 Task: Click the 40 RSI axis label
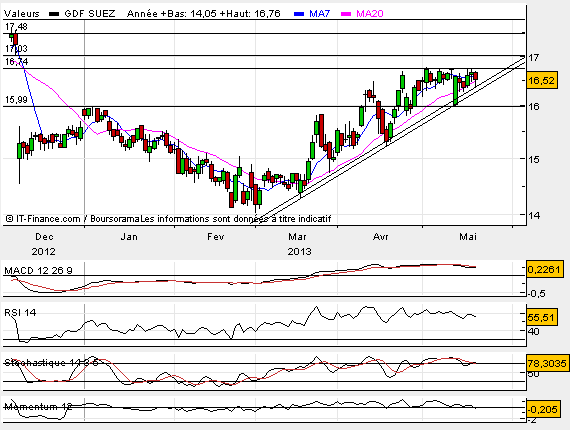click(534, 331)
